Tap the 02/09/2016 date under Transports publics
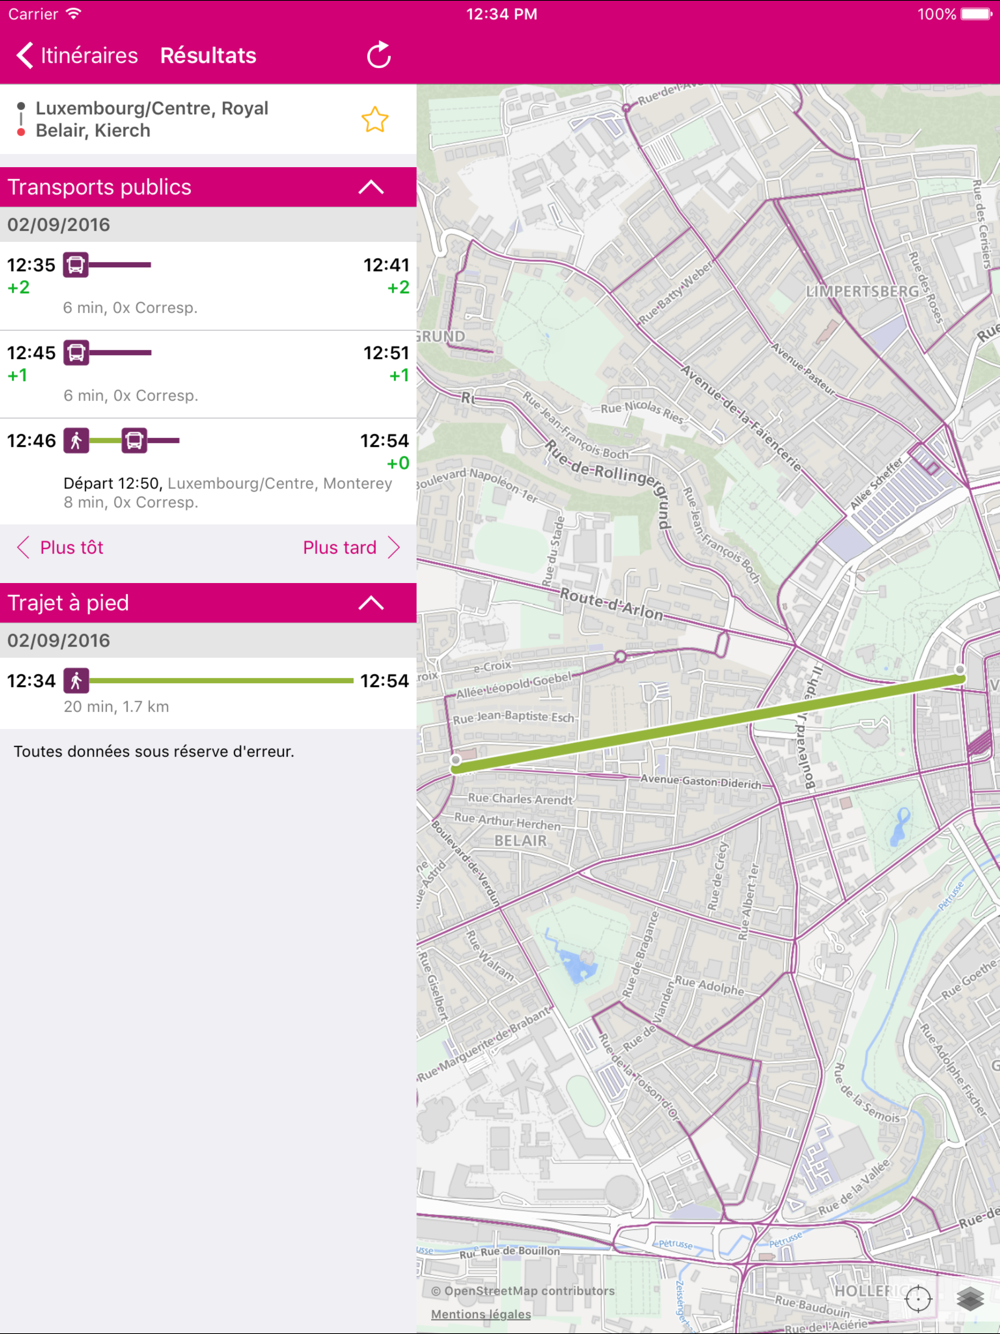 (59, 225)
